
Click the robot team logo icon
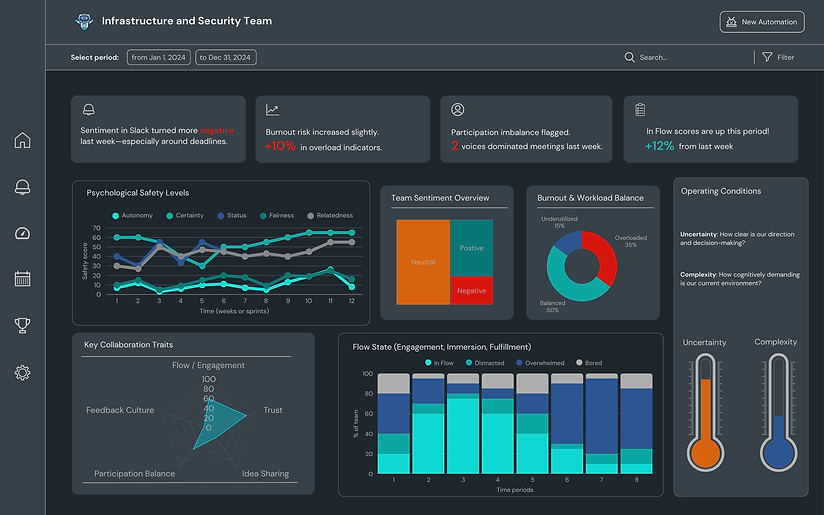pyautogui.click(x=84, y=21)
